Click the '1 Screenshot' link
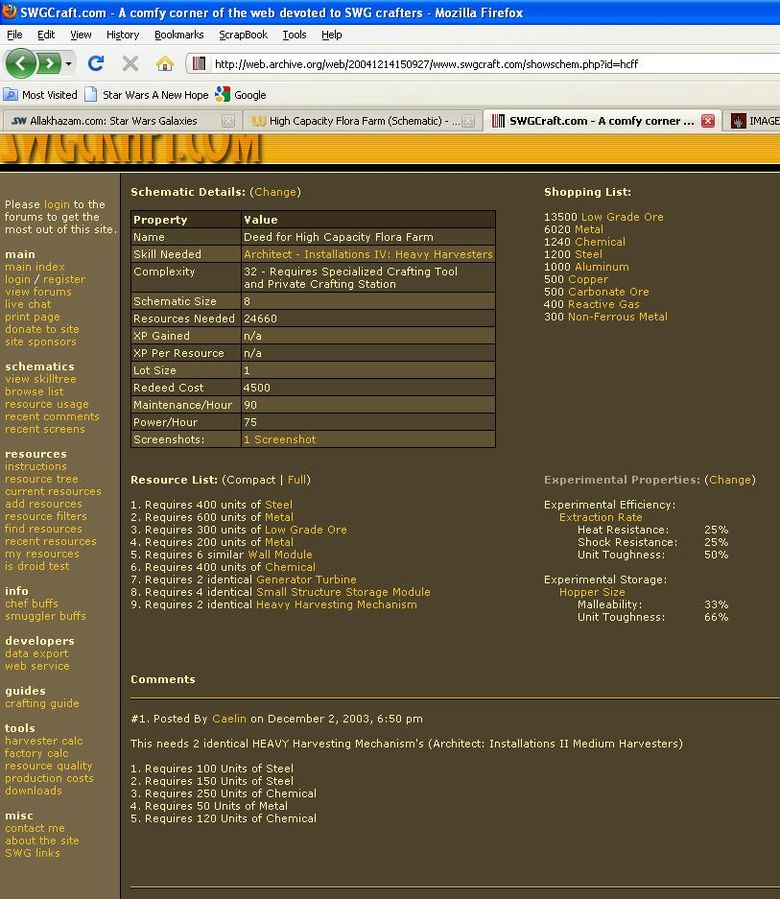 [x=279, y=439]
